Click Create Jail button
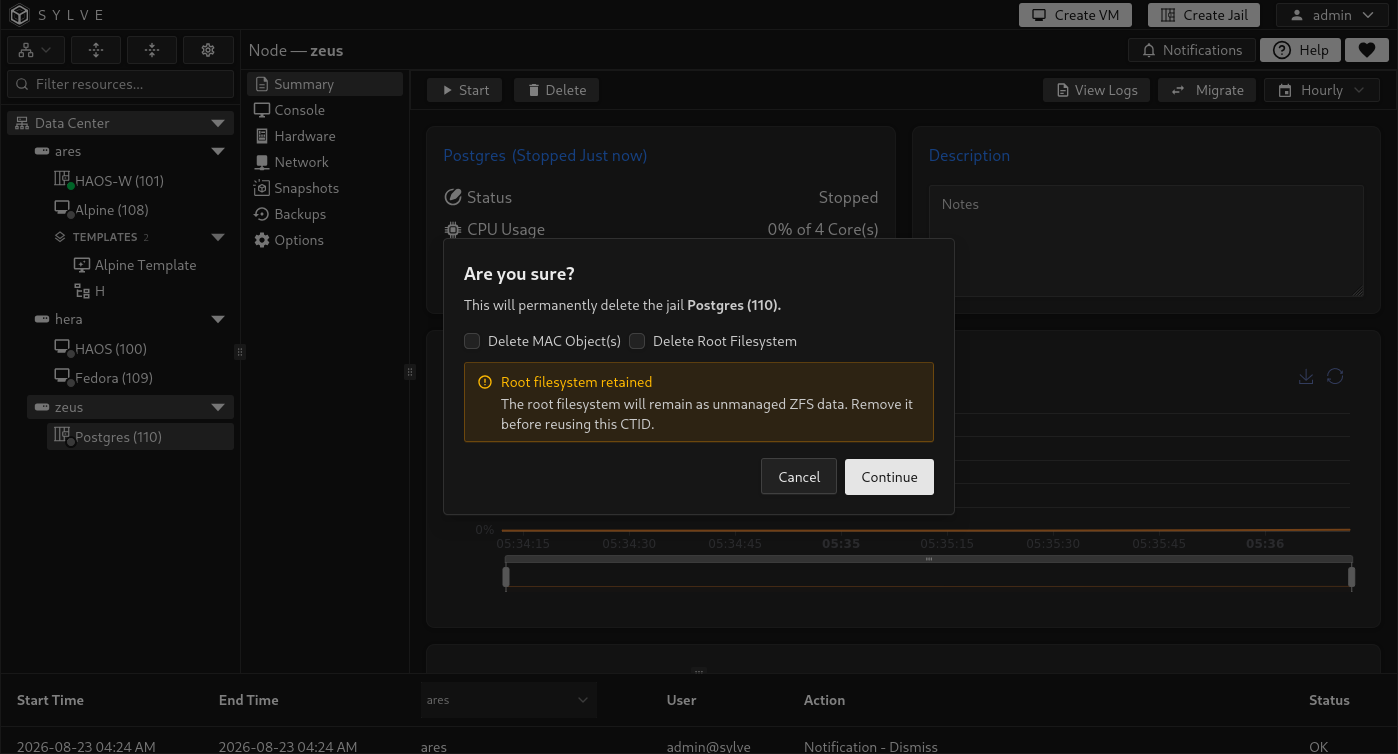 point(1204,15)
